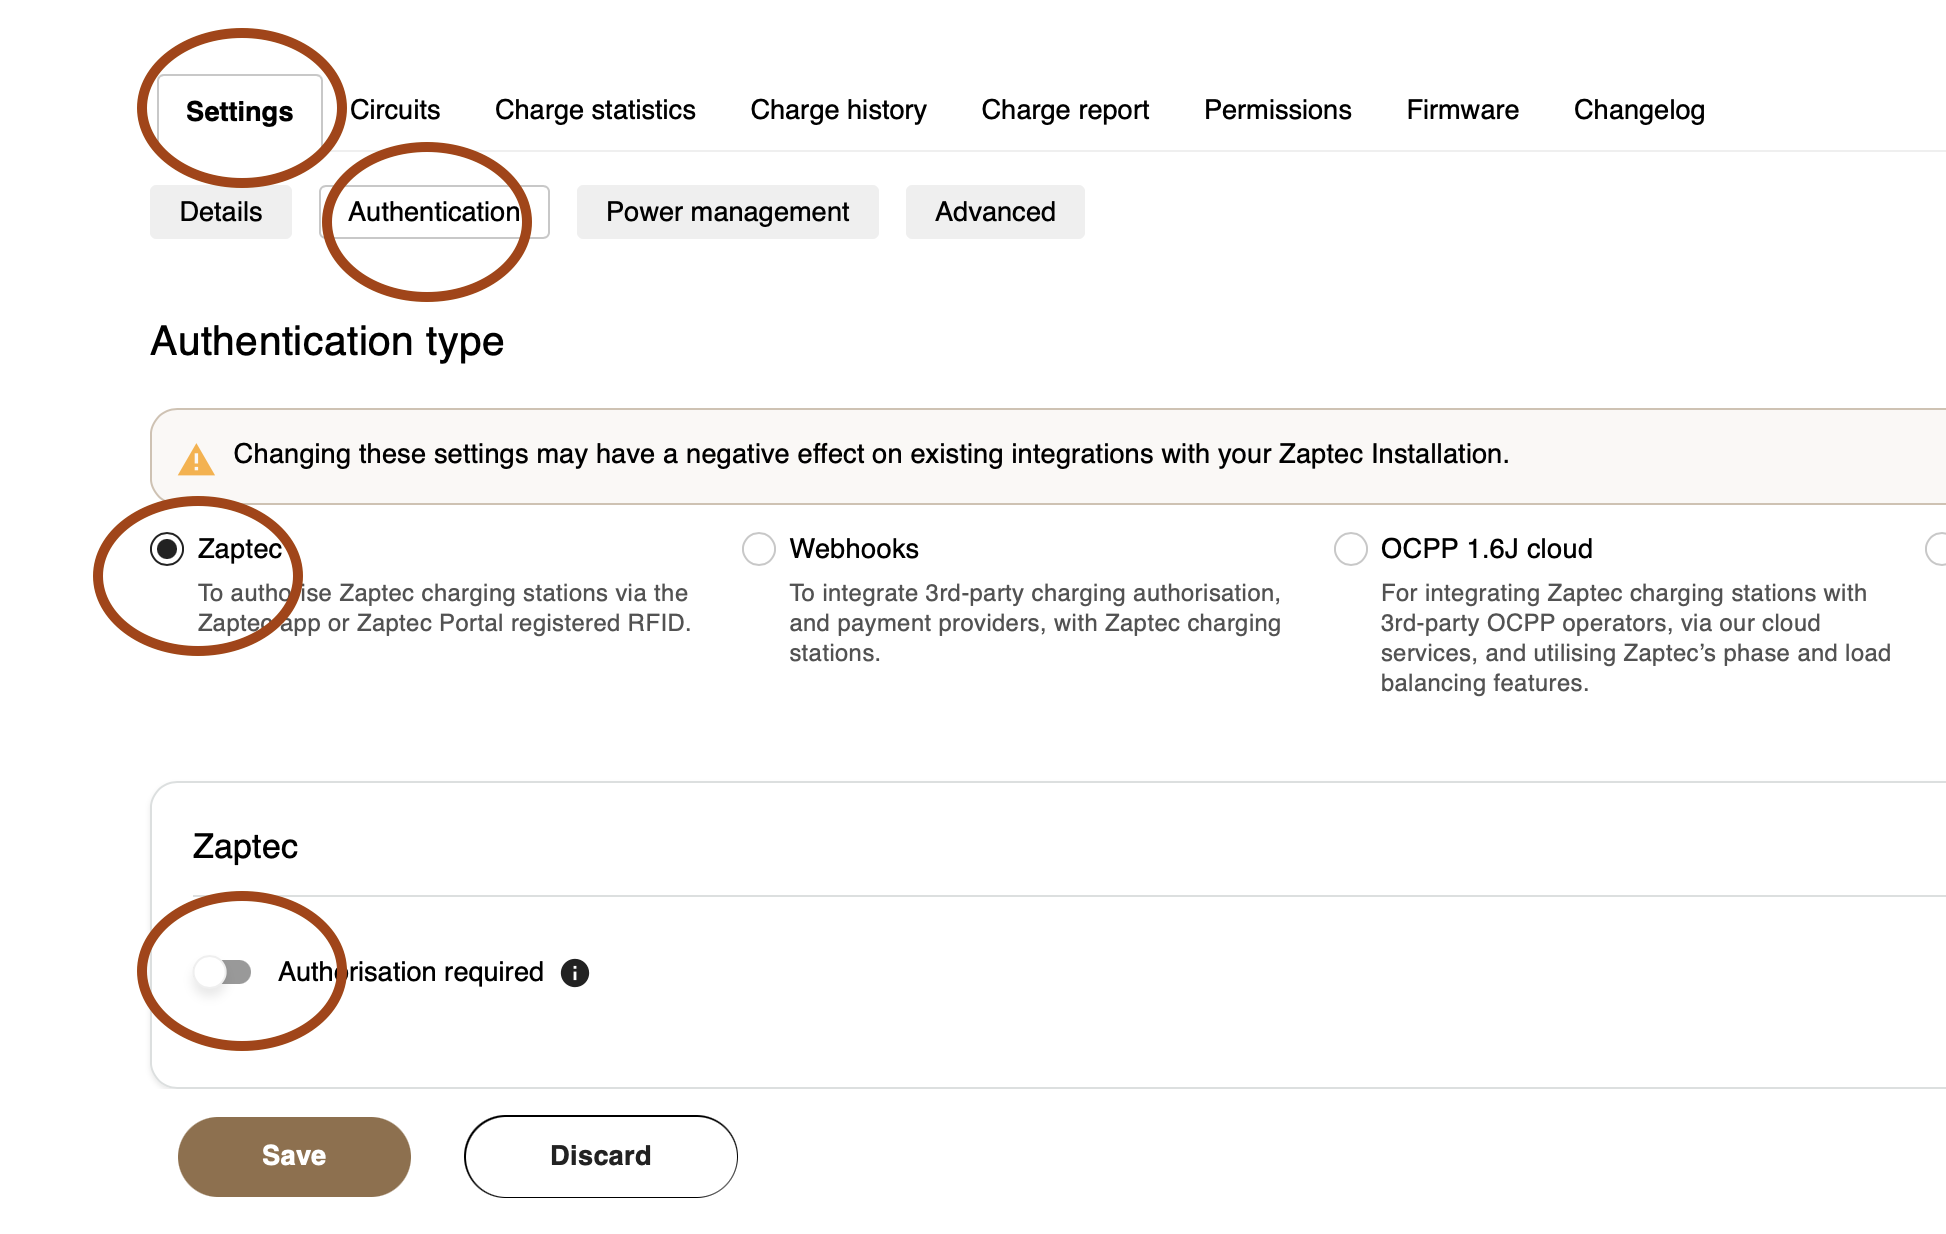Open the Firmware tab
Image resolution: width=1946 pixels, height=1234 pixels.
(1462, 110)
